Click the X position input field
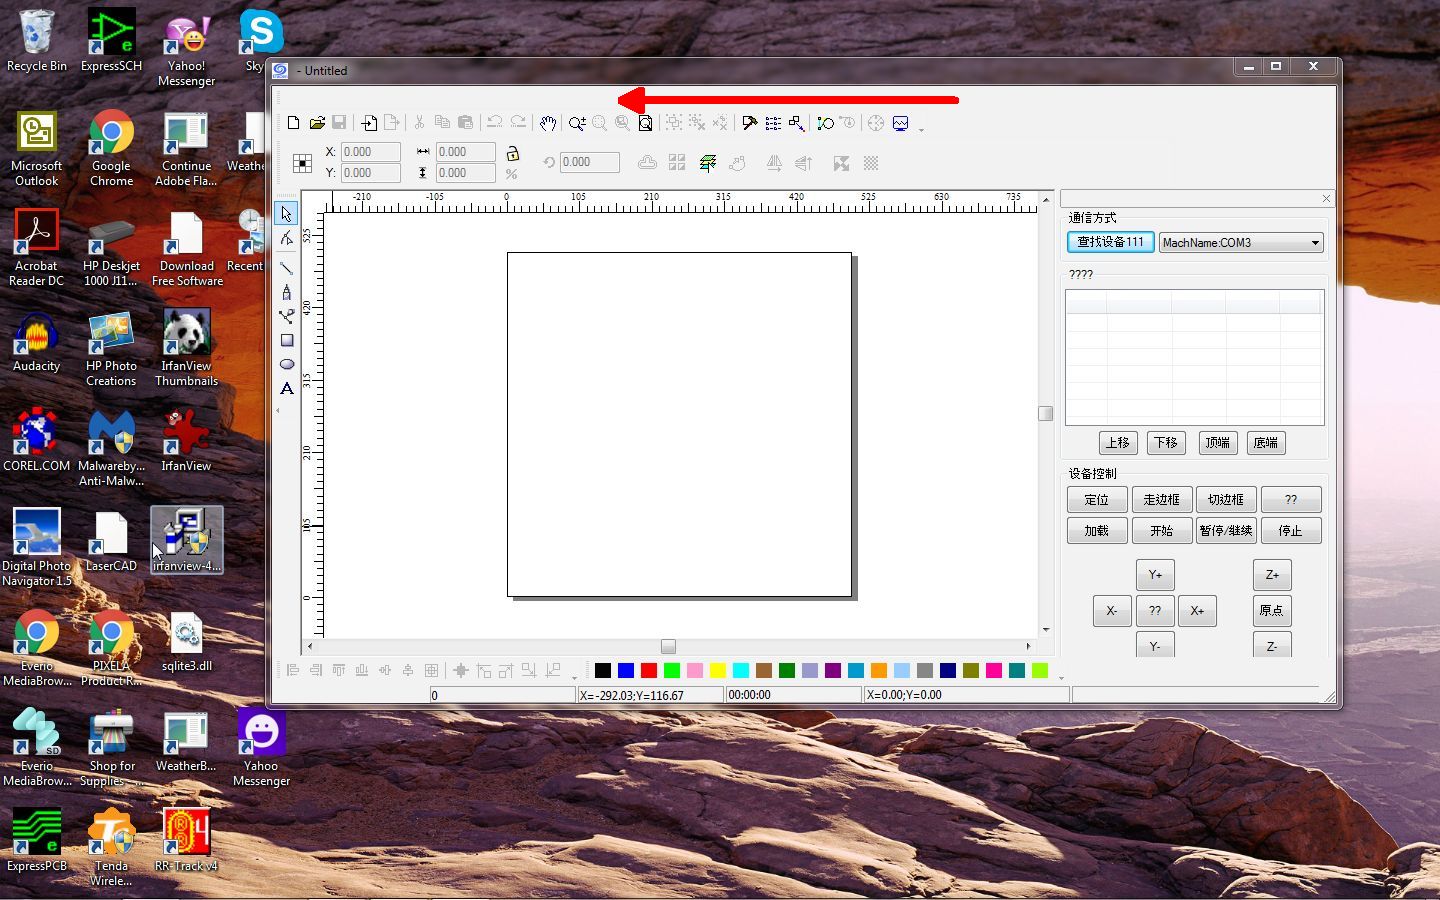1440x900 pixels. click(370, 152)
